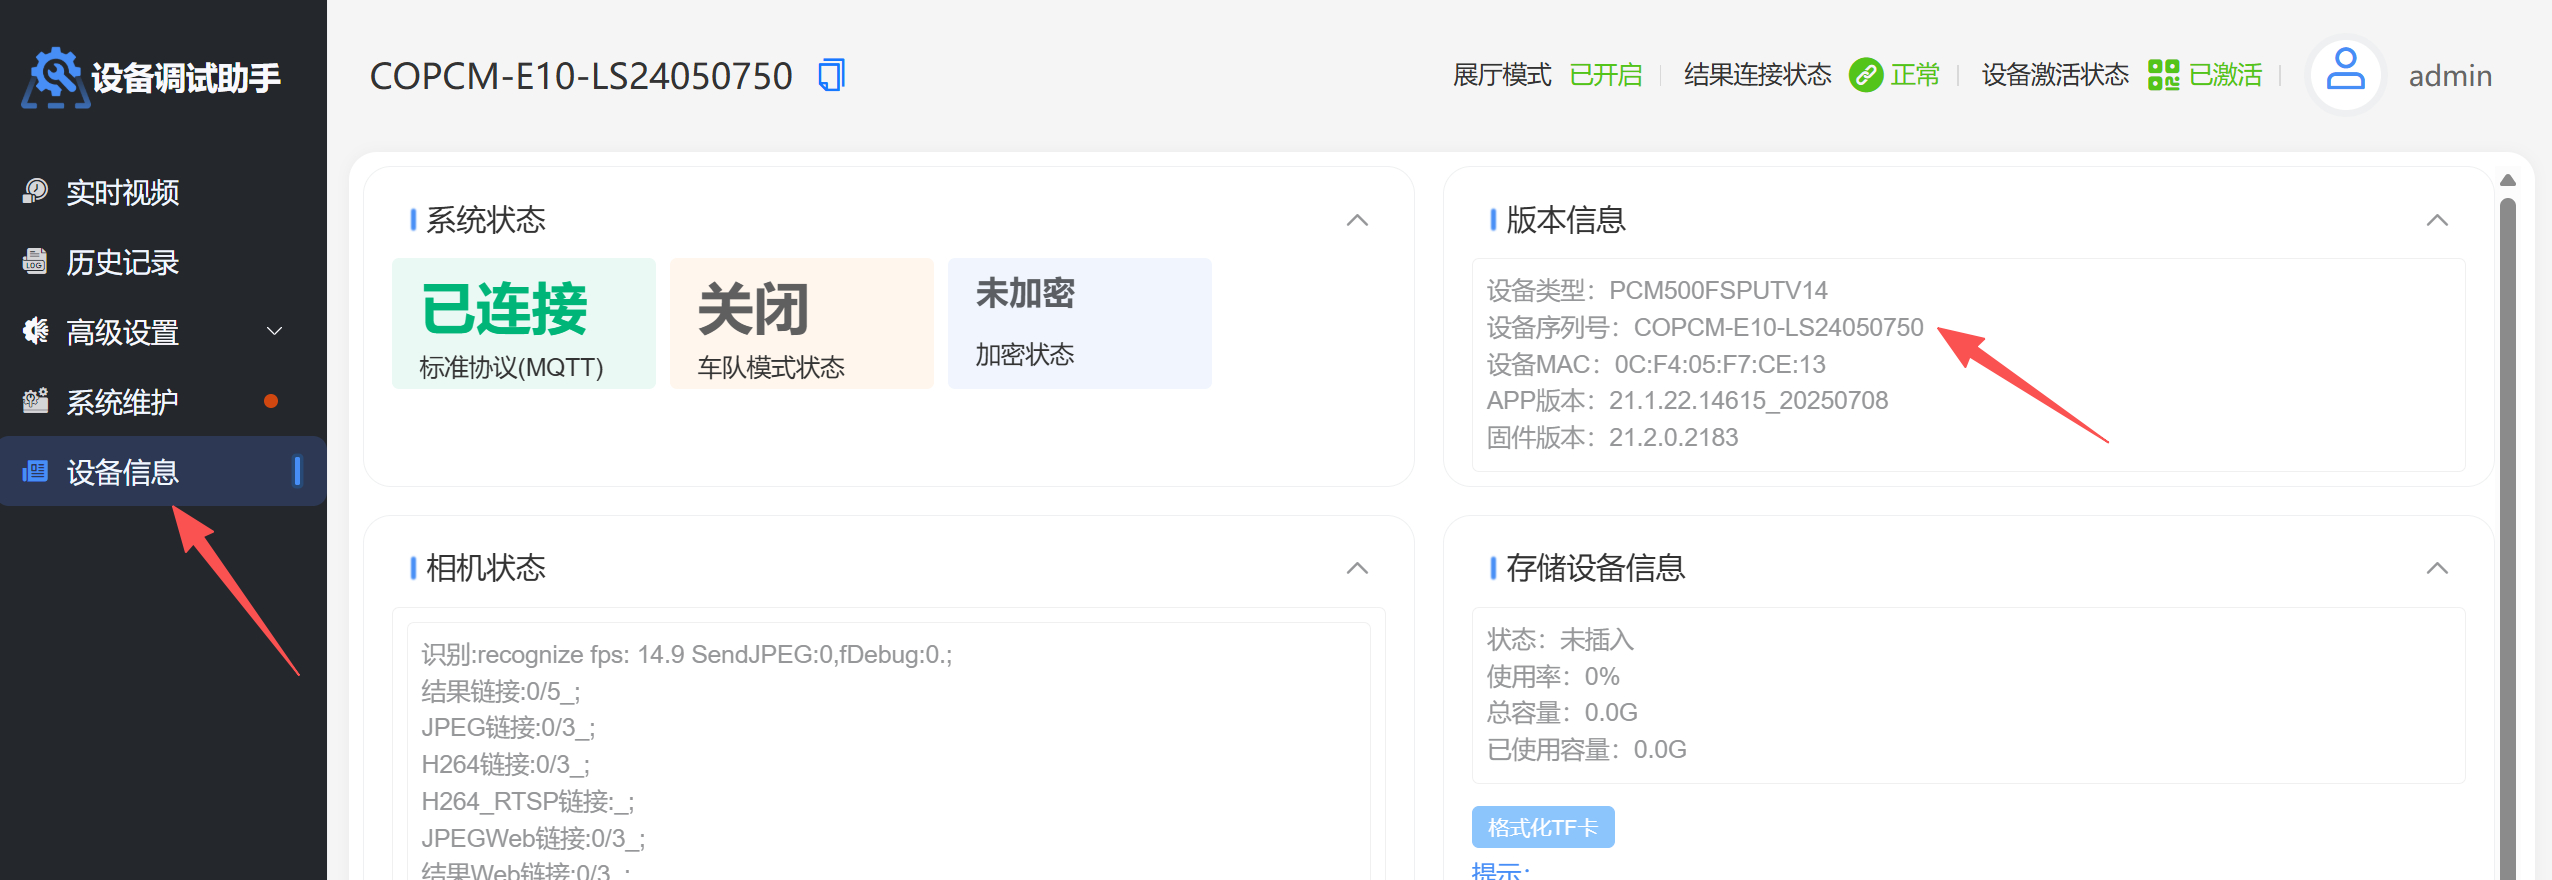
Task: Click the 历史记录 log icon
Action: [x=35, y=261]
